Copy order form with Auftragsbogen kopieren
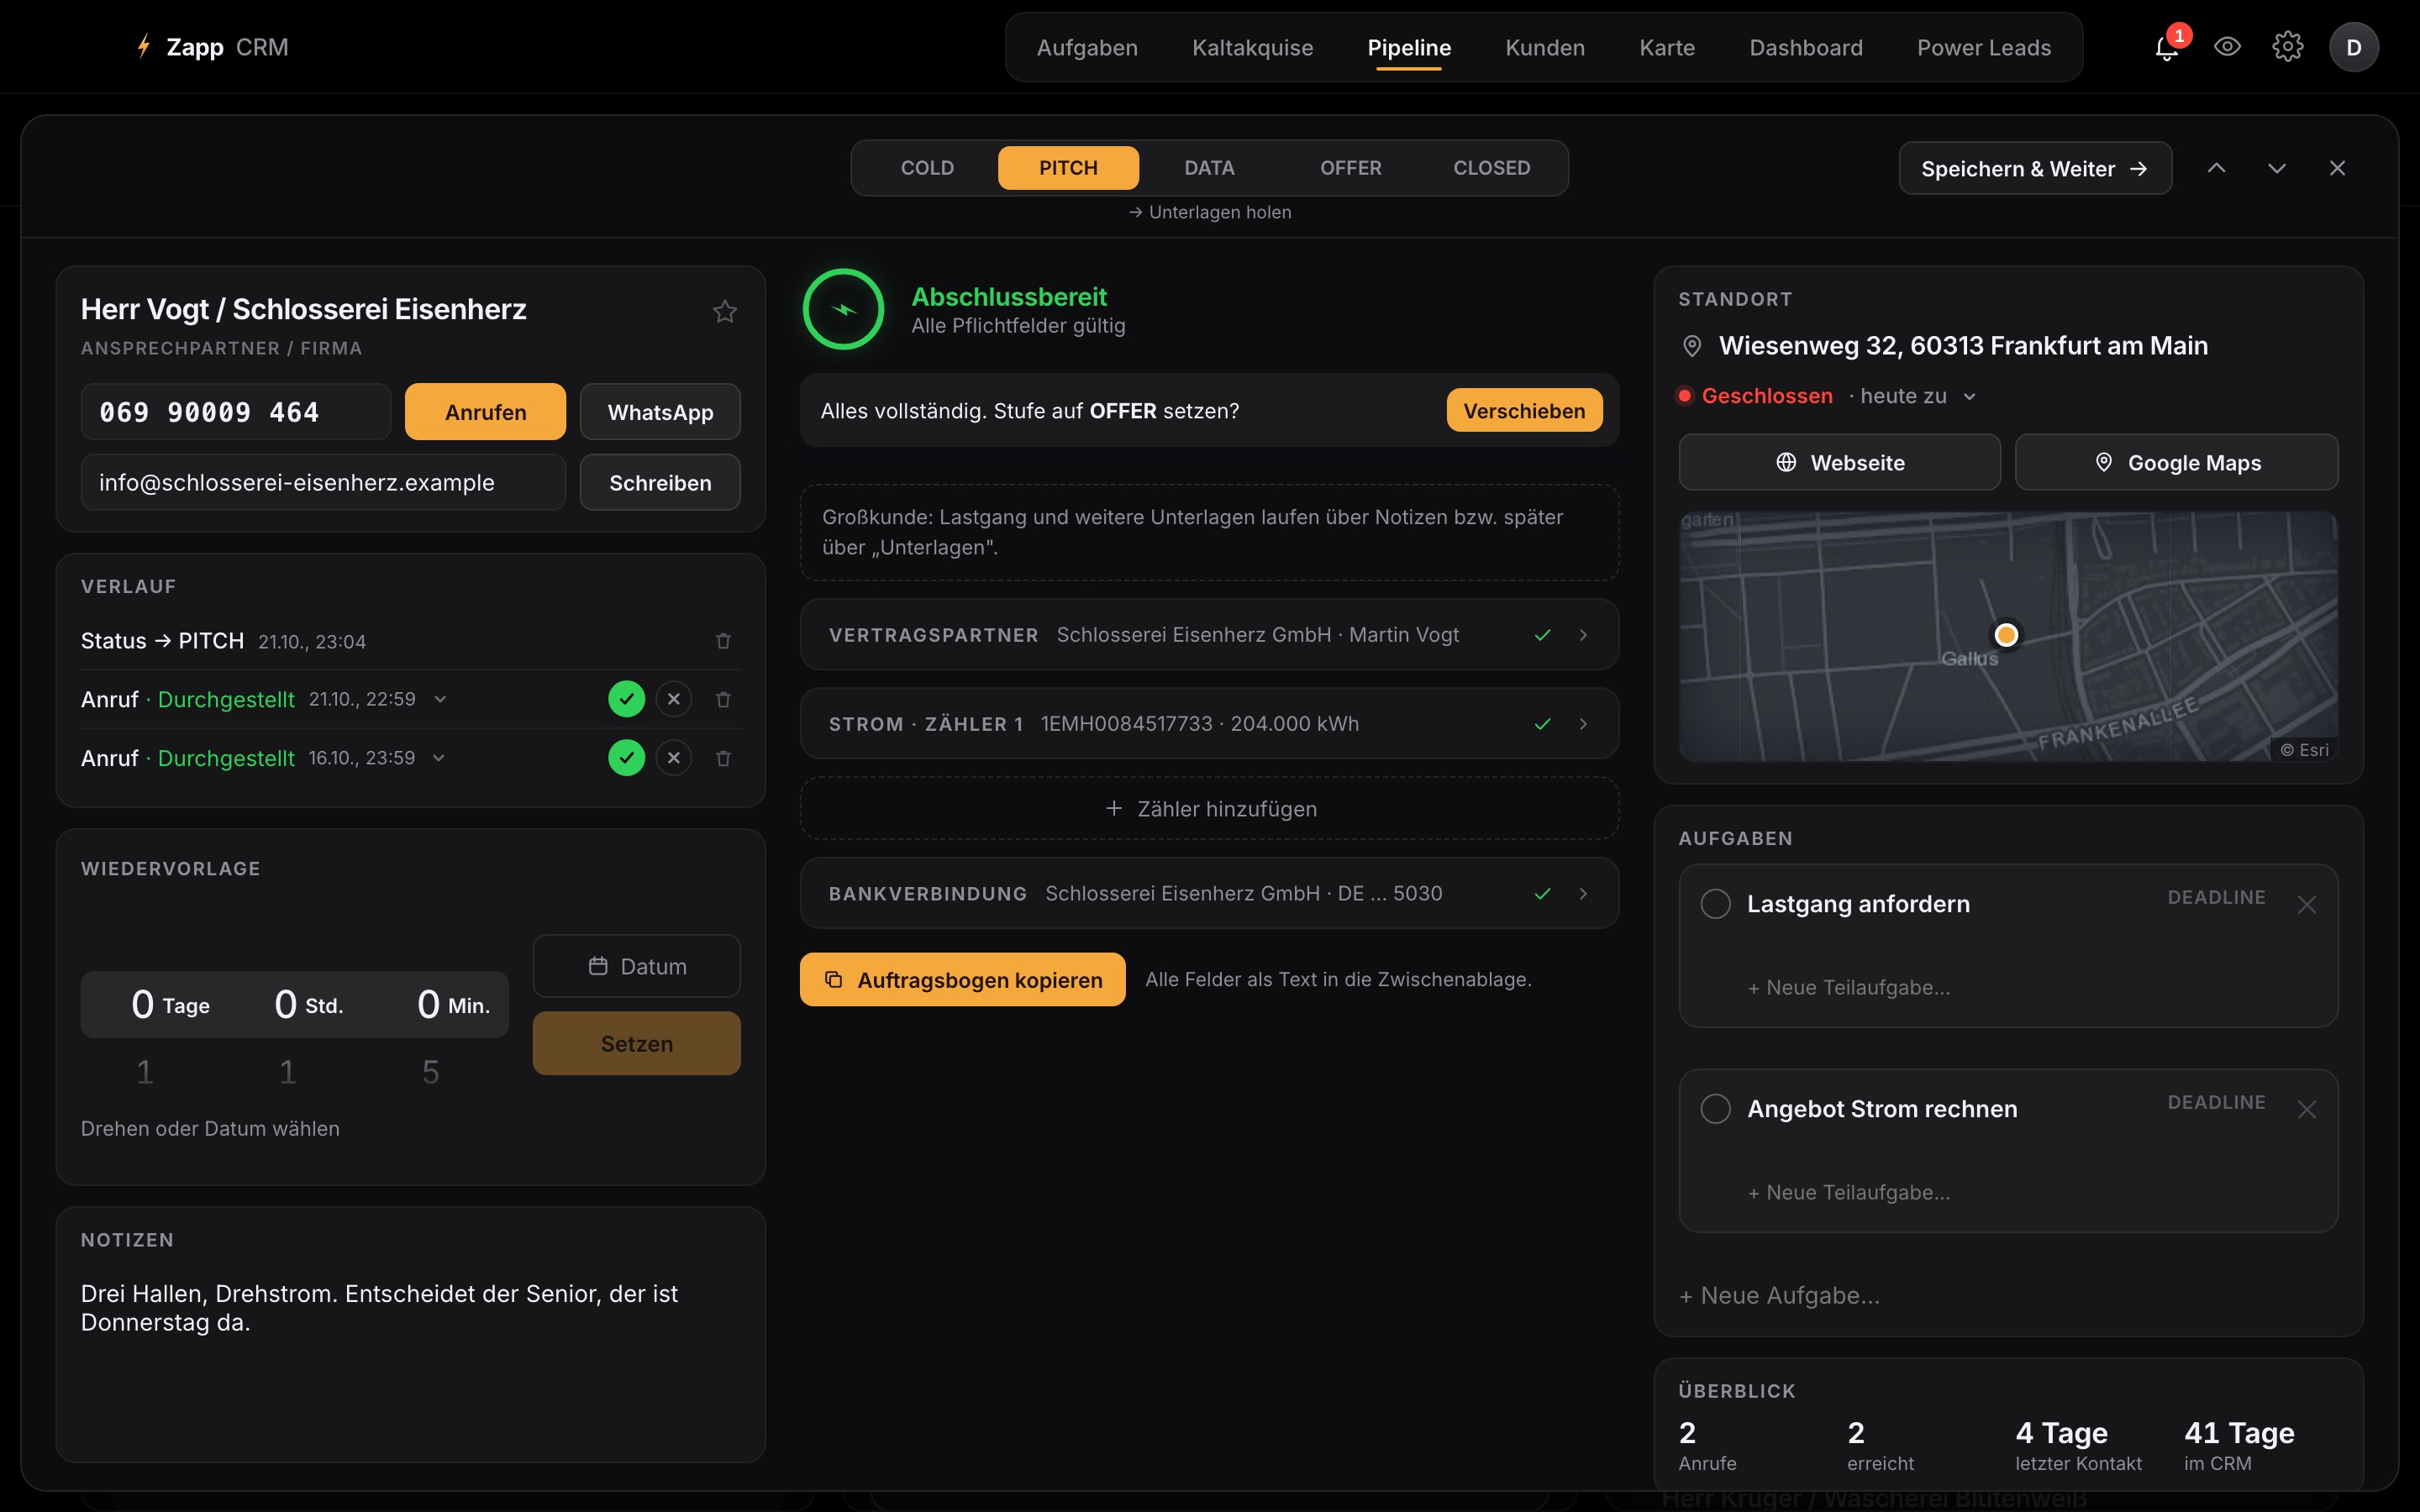The width and height of the screenshot is (2420, 1512). (962, 980)
